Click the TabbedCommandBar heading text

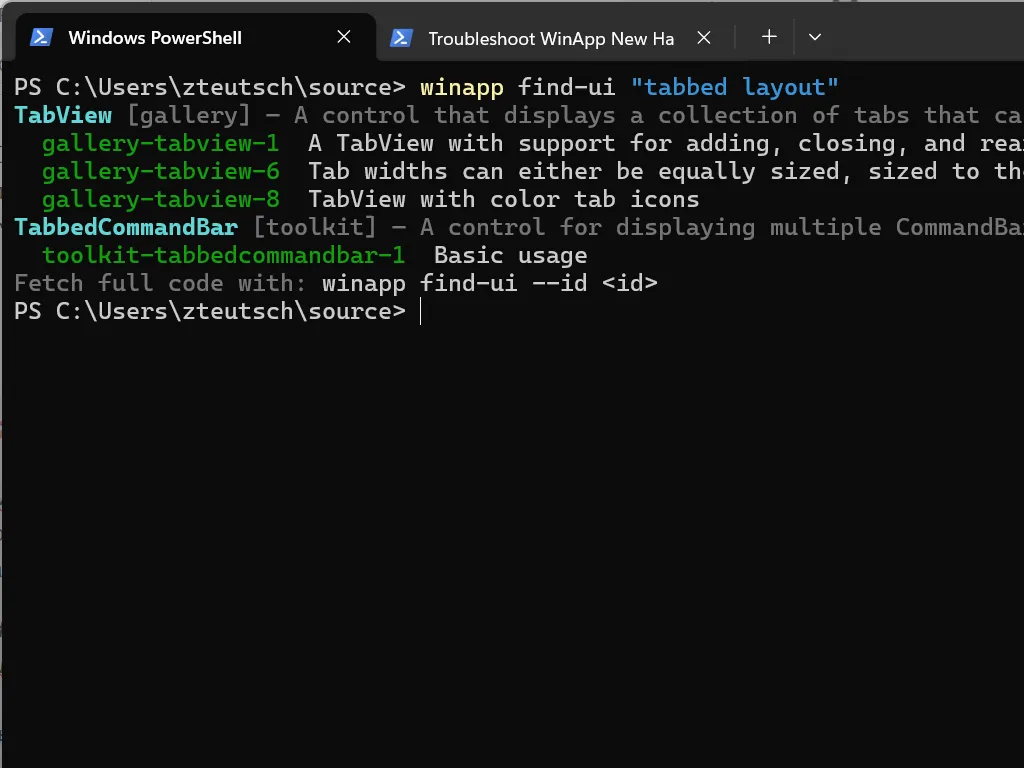[126, 227]
